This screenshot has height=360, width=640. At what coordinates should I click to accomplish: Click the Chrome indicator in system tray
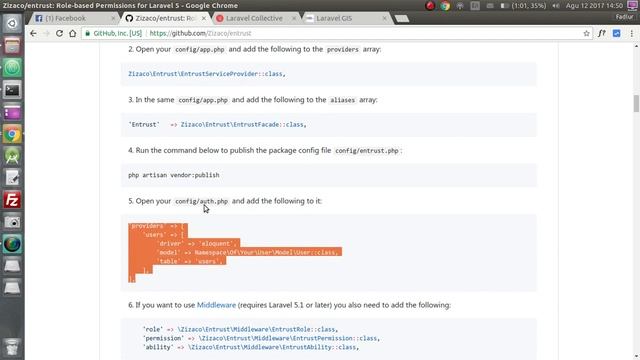pos(445,6)
